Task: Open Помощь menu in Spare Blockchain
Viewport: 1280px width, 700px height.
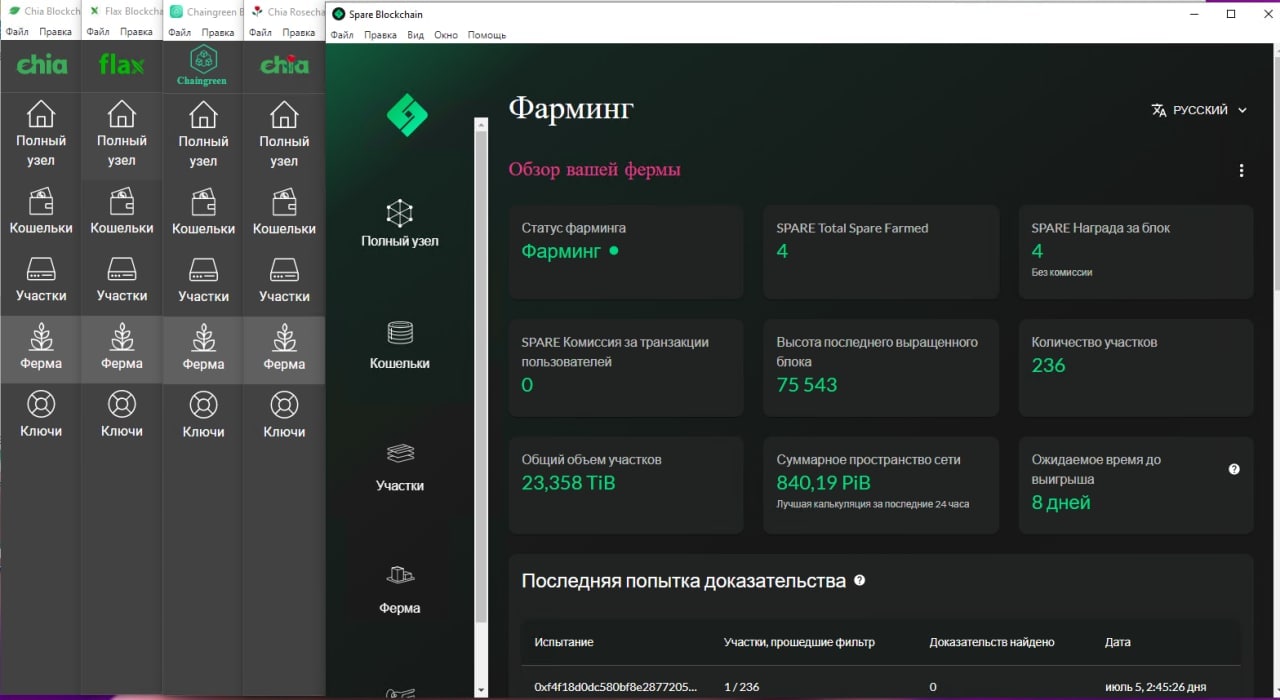Action: click(x=487, y=35)
